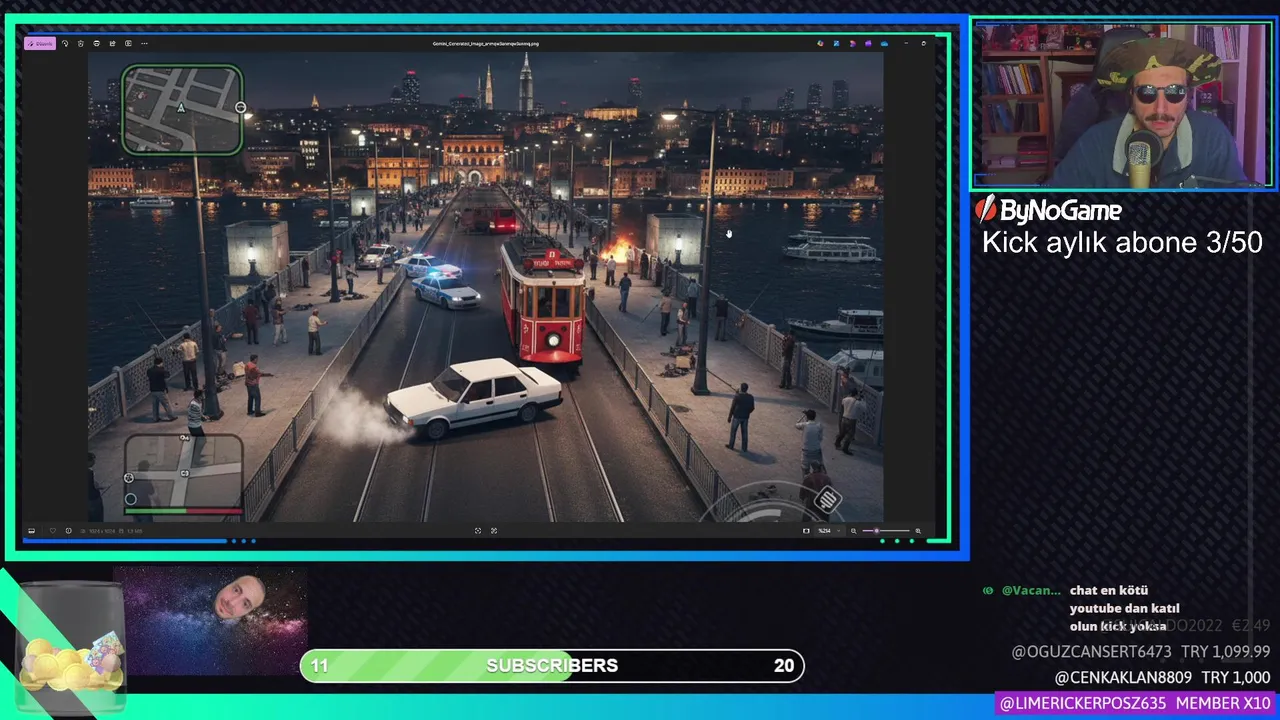Minimize the Photos window
1280x720 pixels.
pos(907,44)
